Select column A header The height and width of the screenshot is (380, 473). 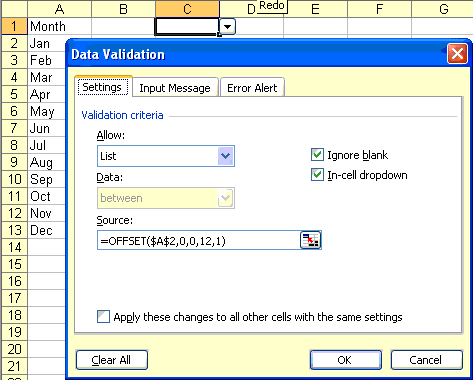pos(59,9)
